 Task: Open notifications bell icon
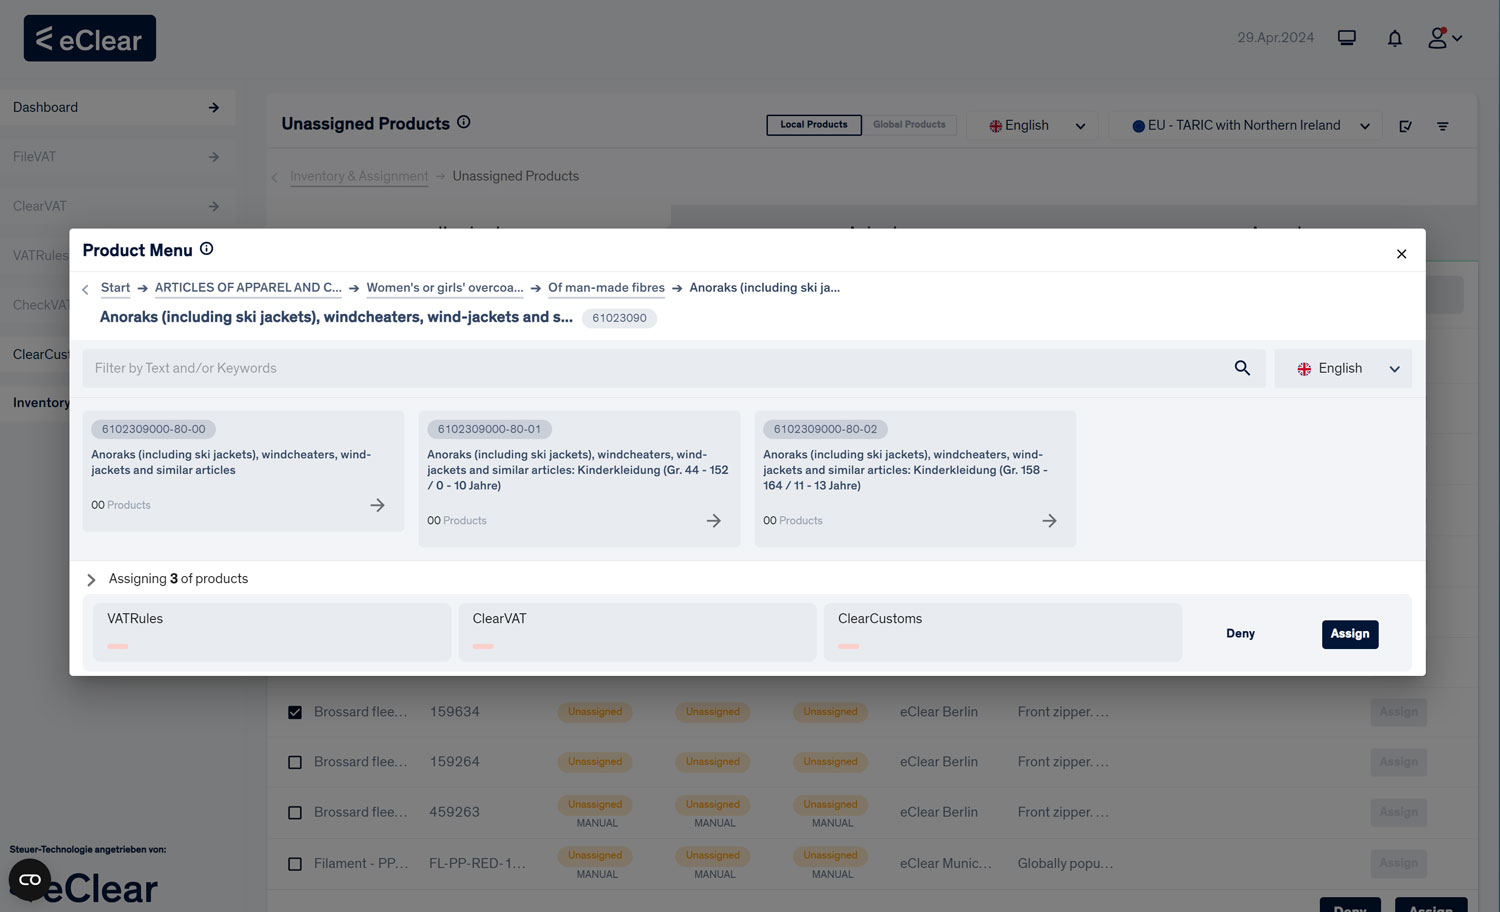click(1394, 38)
